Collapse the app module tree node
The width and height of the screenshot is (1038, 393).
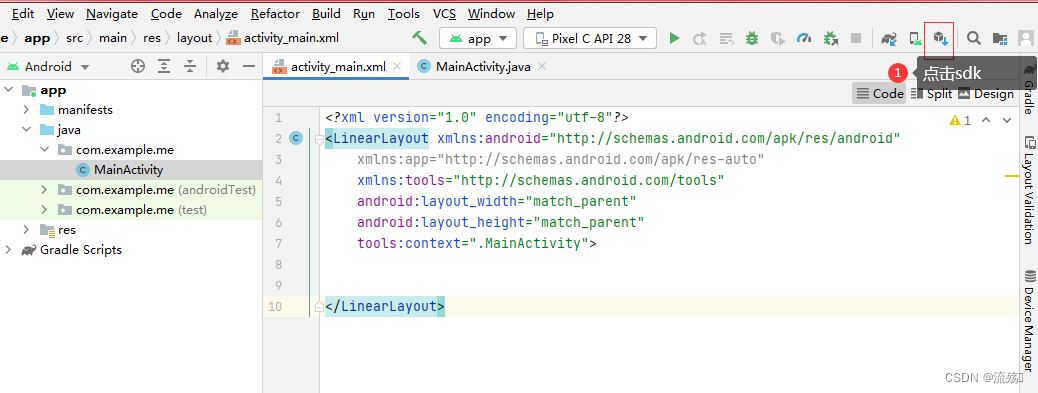pos(9,90)
